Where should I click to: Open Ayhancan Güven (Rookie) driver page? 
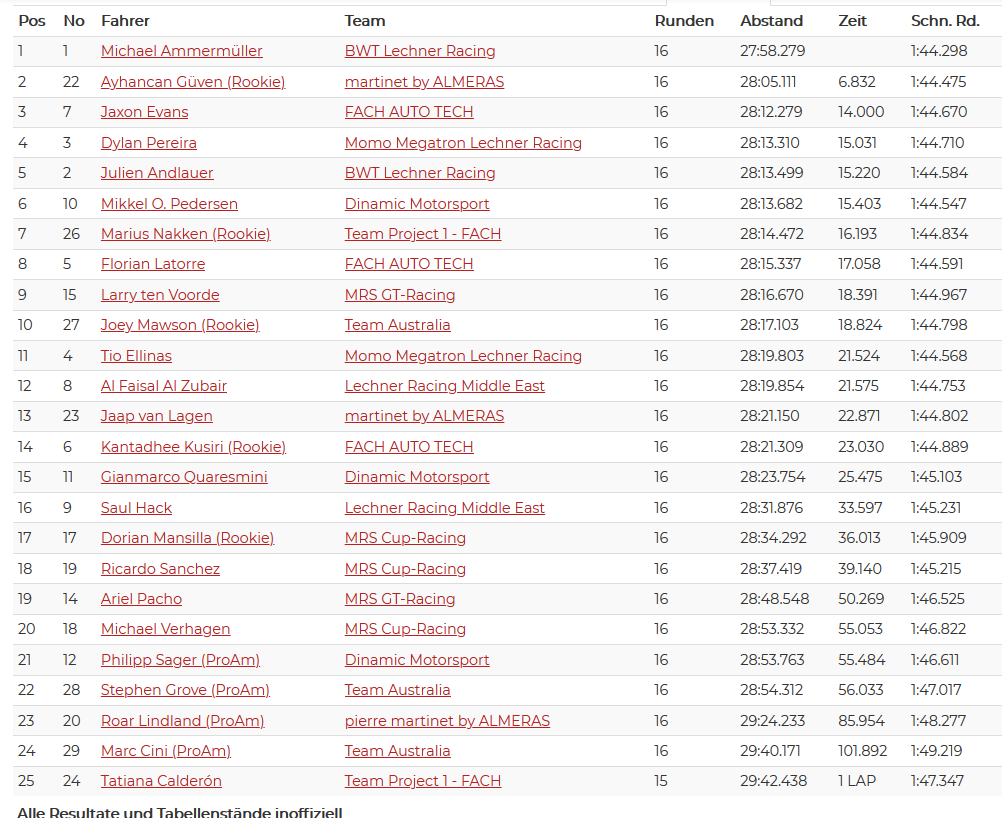pos(193,82)
